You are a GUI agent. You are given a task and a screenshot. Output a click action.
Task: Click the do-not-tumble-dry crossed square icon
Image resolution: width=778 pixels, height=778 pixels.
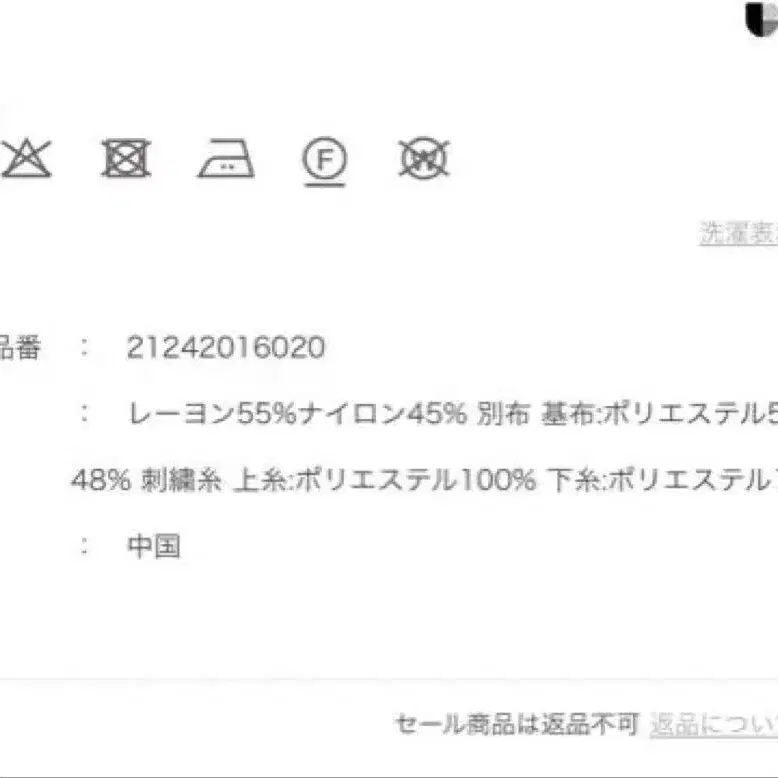pos(126,158)
